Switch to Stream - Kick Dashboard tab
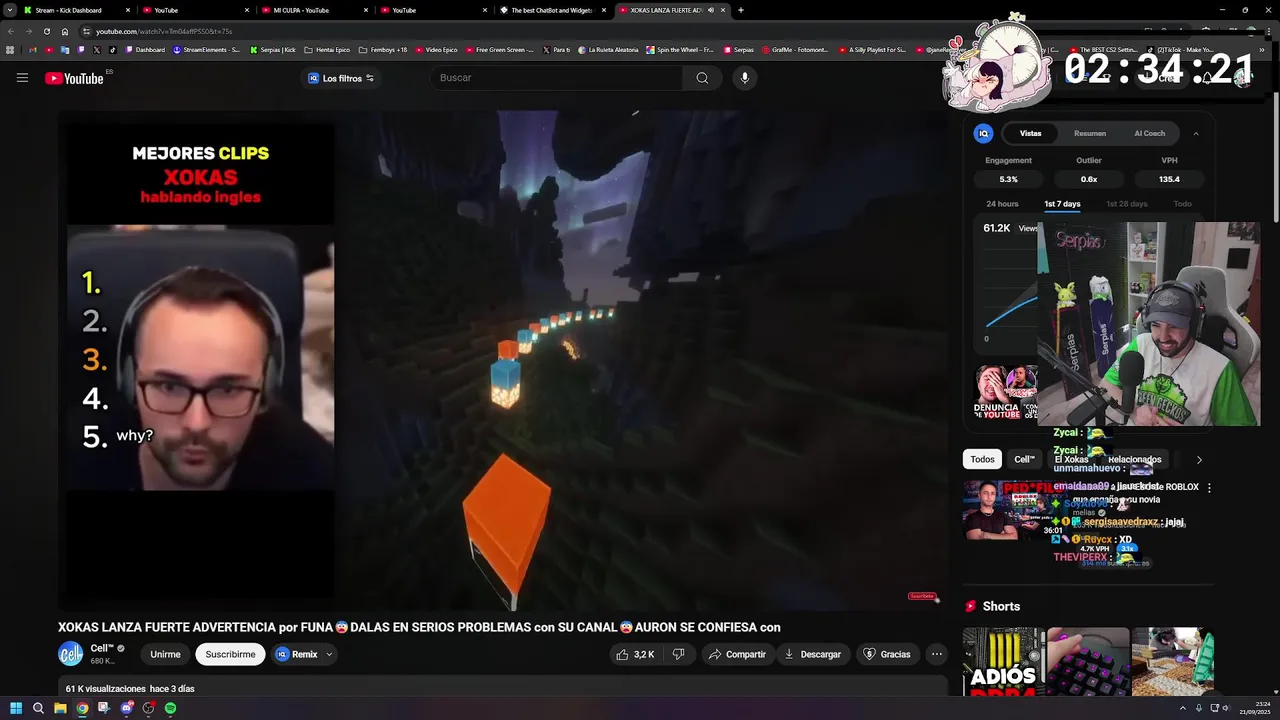Screen dimensions: 1280x720 click(x=68, y=10)
